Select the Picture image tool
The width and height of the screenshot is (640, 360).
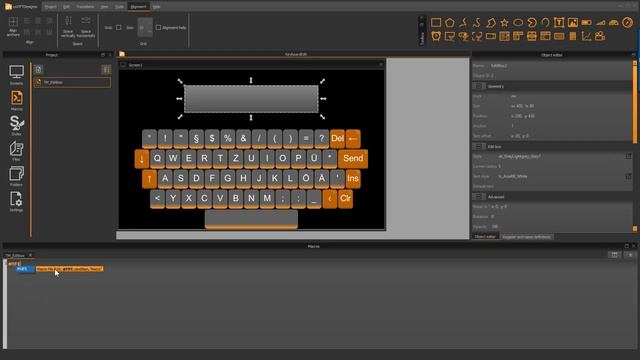573,22
